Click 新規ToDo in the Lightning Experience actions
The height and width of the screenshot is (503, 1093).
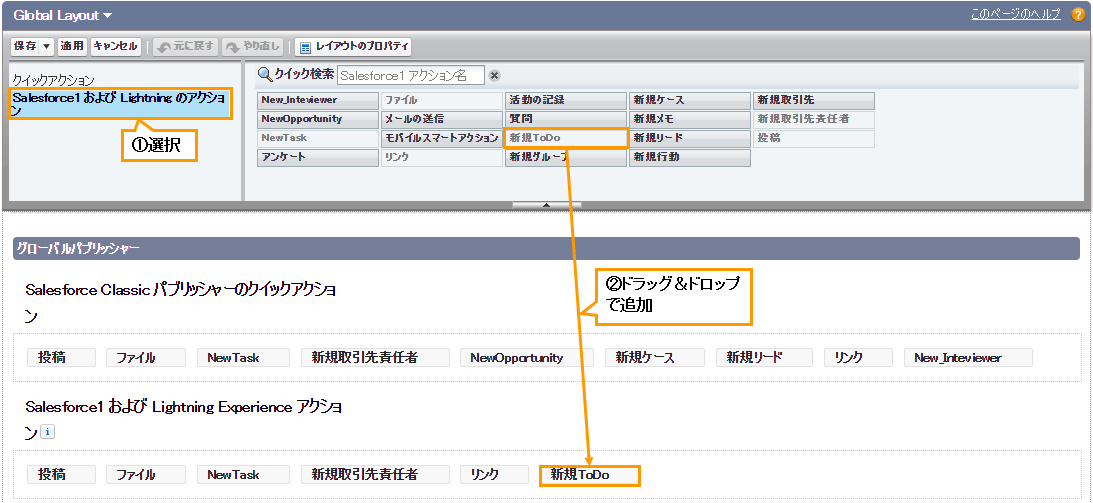[x=590, y=475]
